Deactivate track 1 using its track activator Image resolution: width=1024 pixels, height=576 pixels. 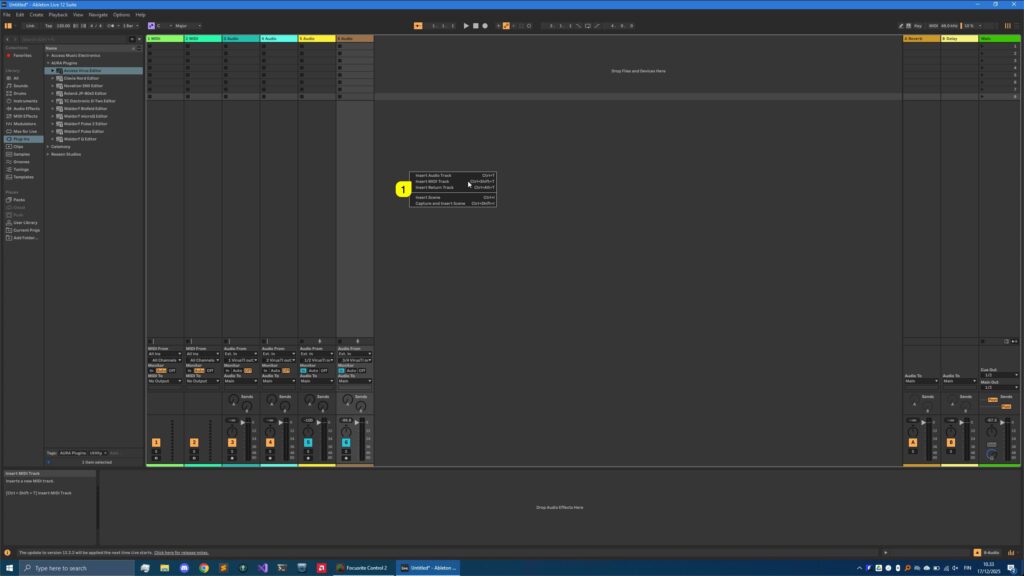[x=155, y=441]
